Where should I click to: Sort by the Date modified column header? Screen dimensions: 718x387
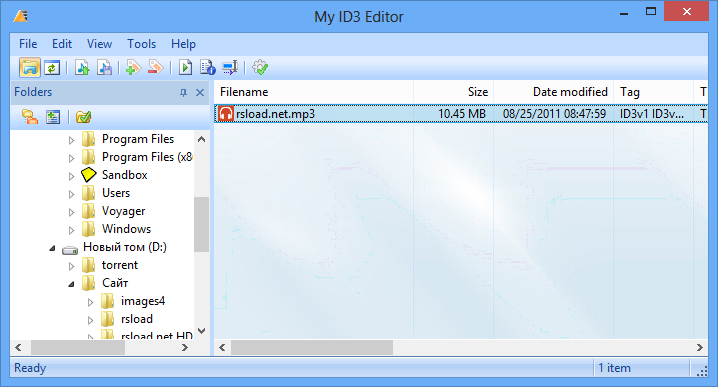coord(553,92)
